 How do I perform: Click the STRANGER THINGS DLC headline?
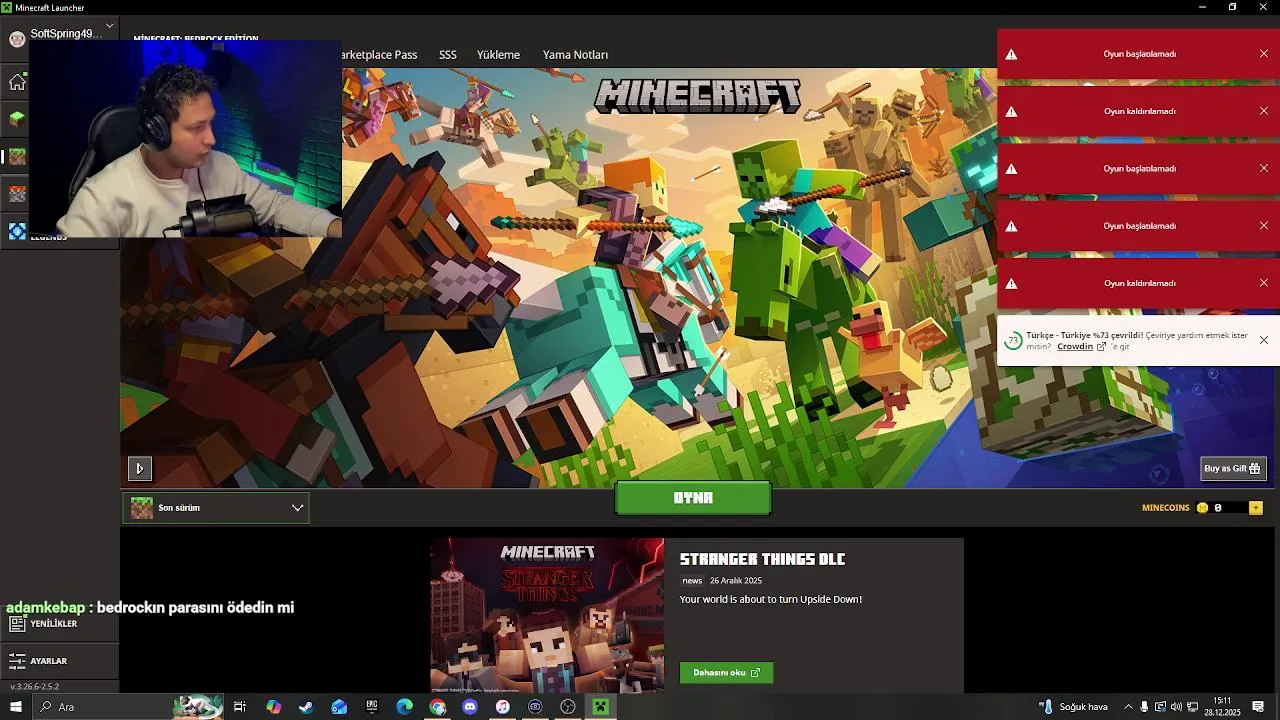763,559
